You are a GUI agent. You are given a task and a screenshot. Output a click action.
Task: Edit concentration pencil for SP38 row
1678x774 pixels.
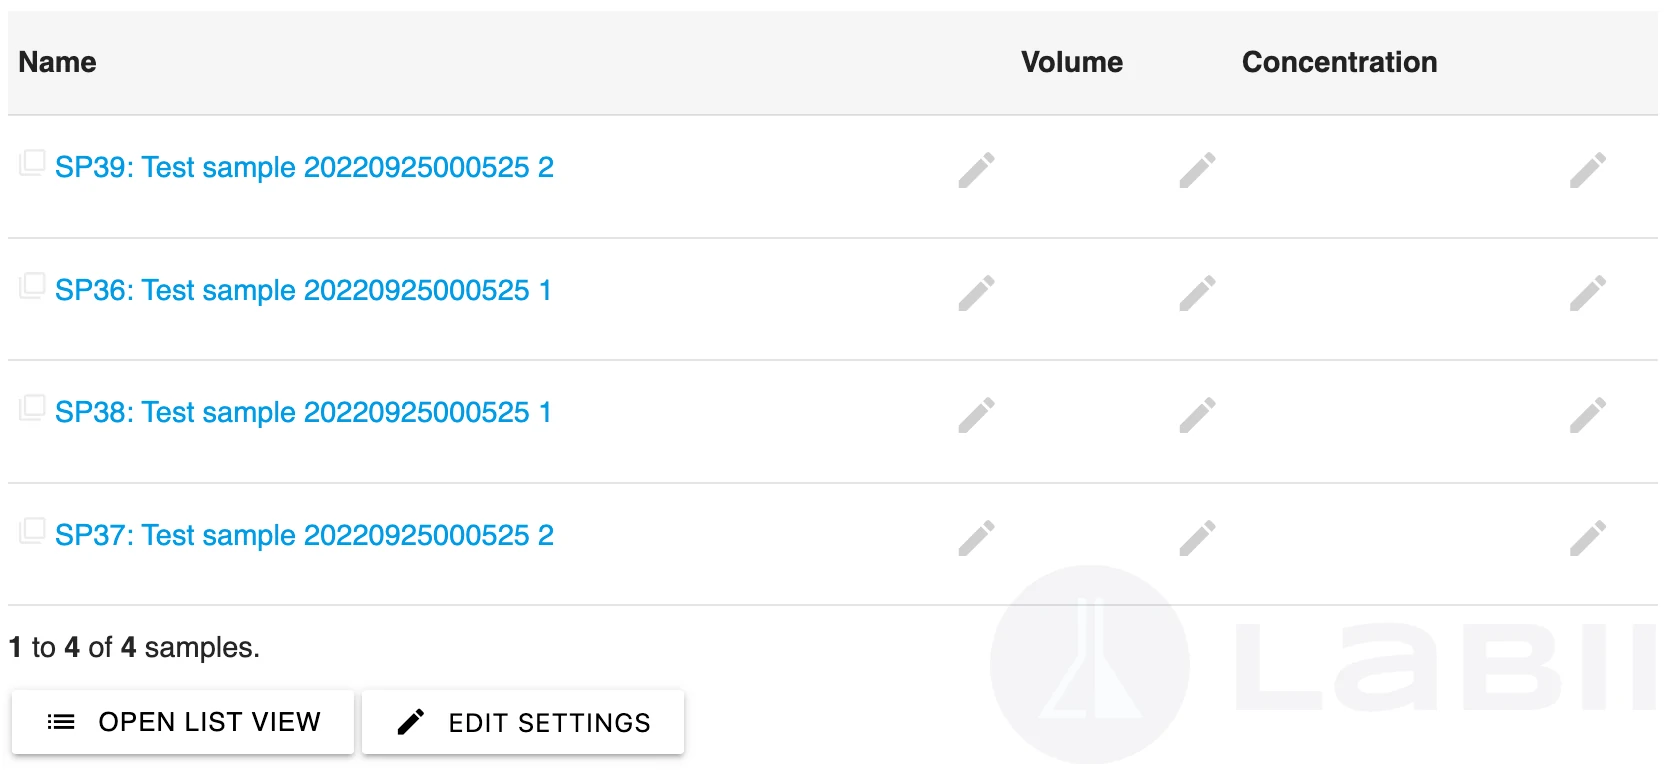click(1587, 415)
